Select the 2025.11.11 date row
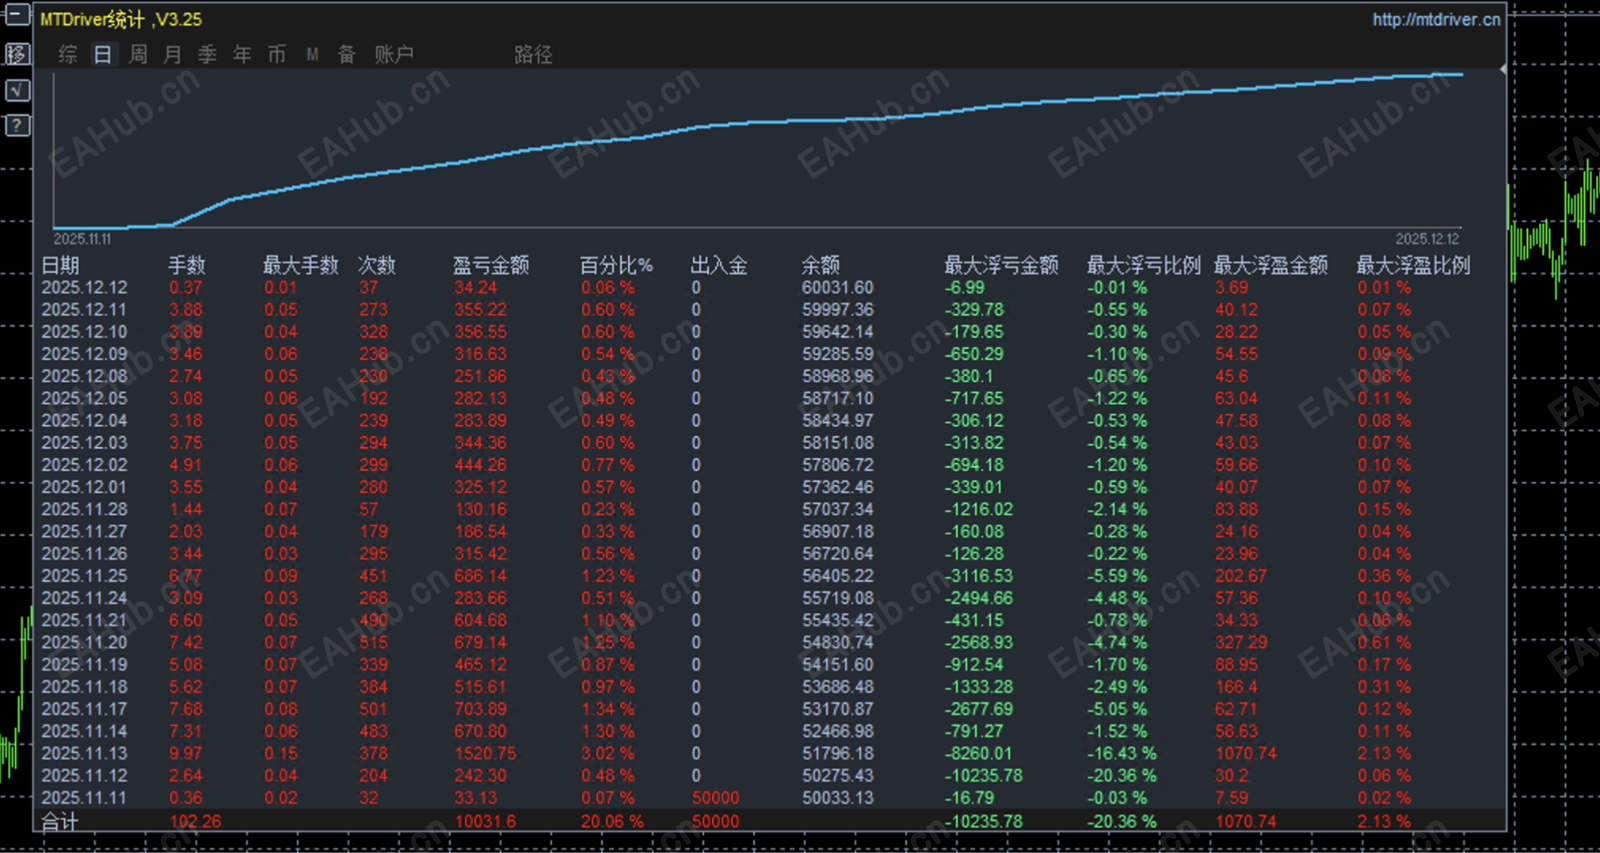This screenshot has width=1600, height=853. [x=85, y=798]
